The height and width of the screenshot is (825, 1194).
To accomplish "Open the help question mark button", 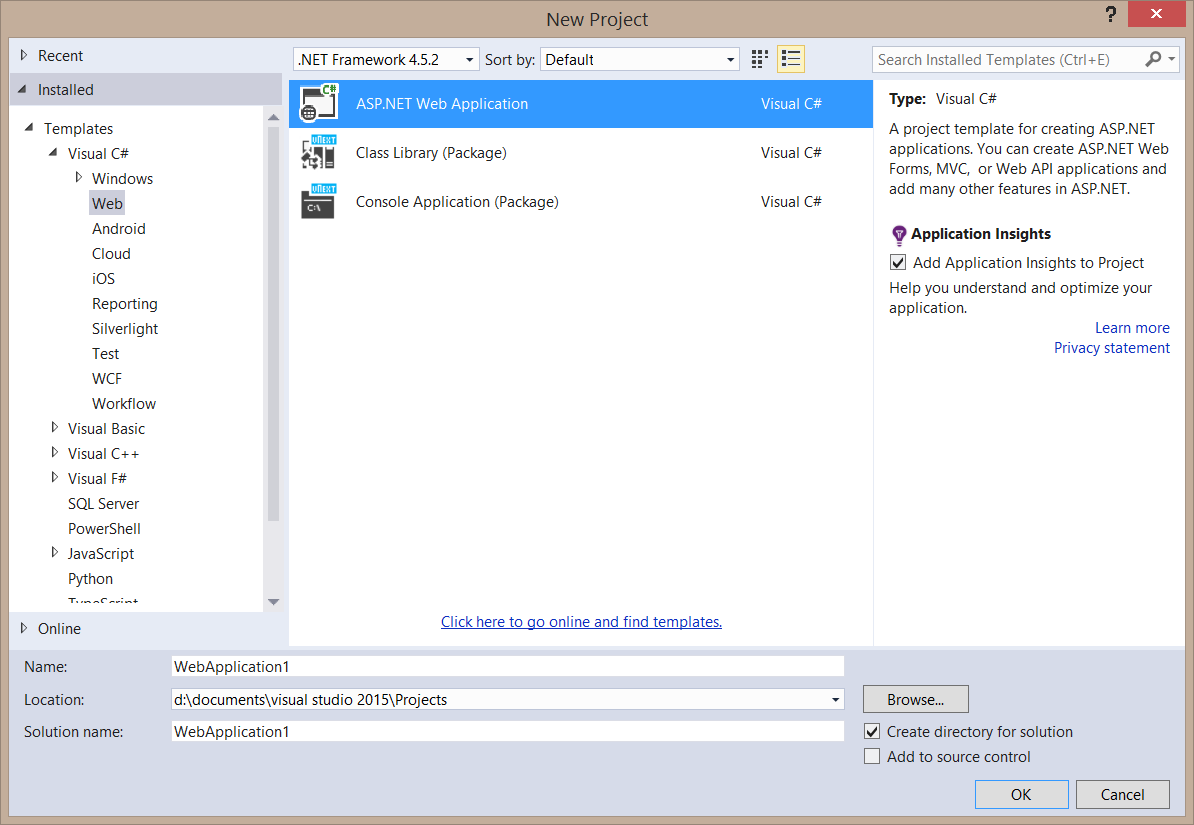I will tap(1111, 14).
